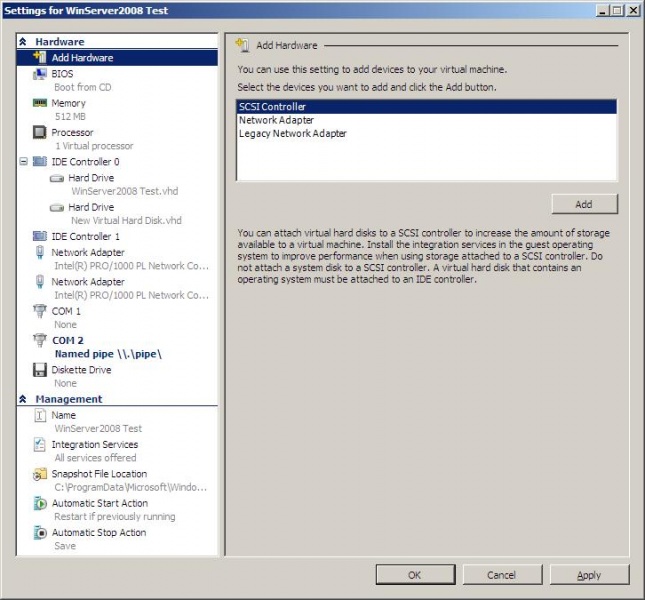Select IDE Controller 1 in tree
Screen dimensions: 645x600
click(85, 237)
